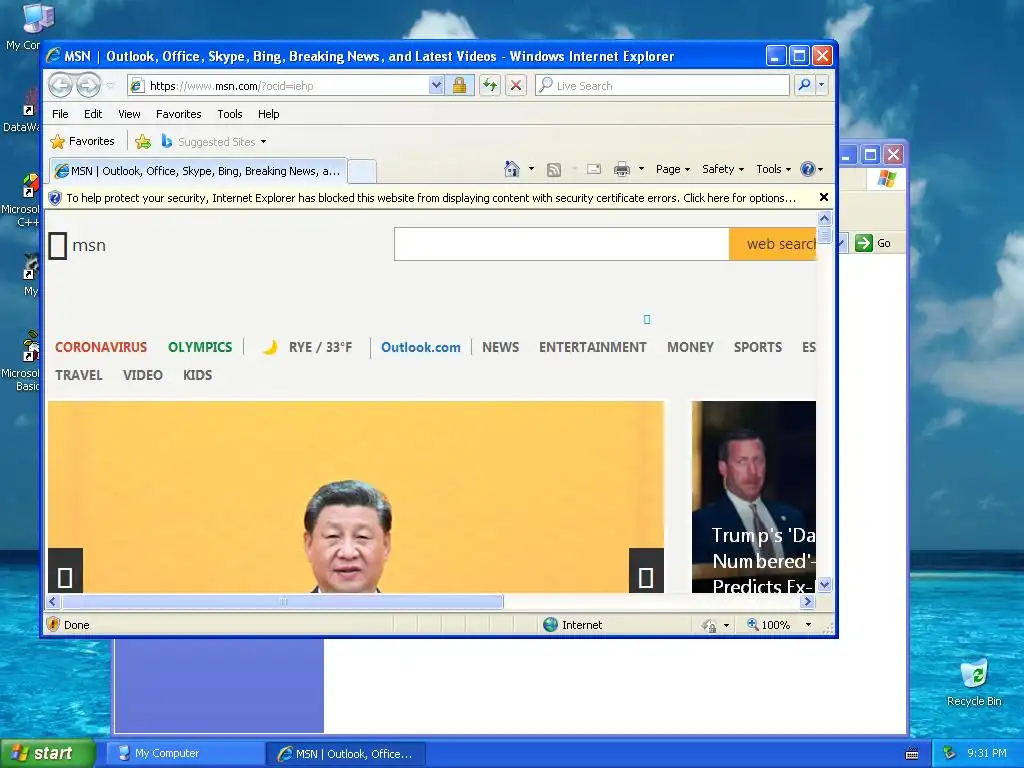1024x768 pixels.
Task: Open the search provider dropdown arrow
Action: (822, 85)
